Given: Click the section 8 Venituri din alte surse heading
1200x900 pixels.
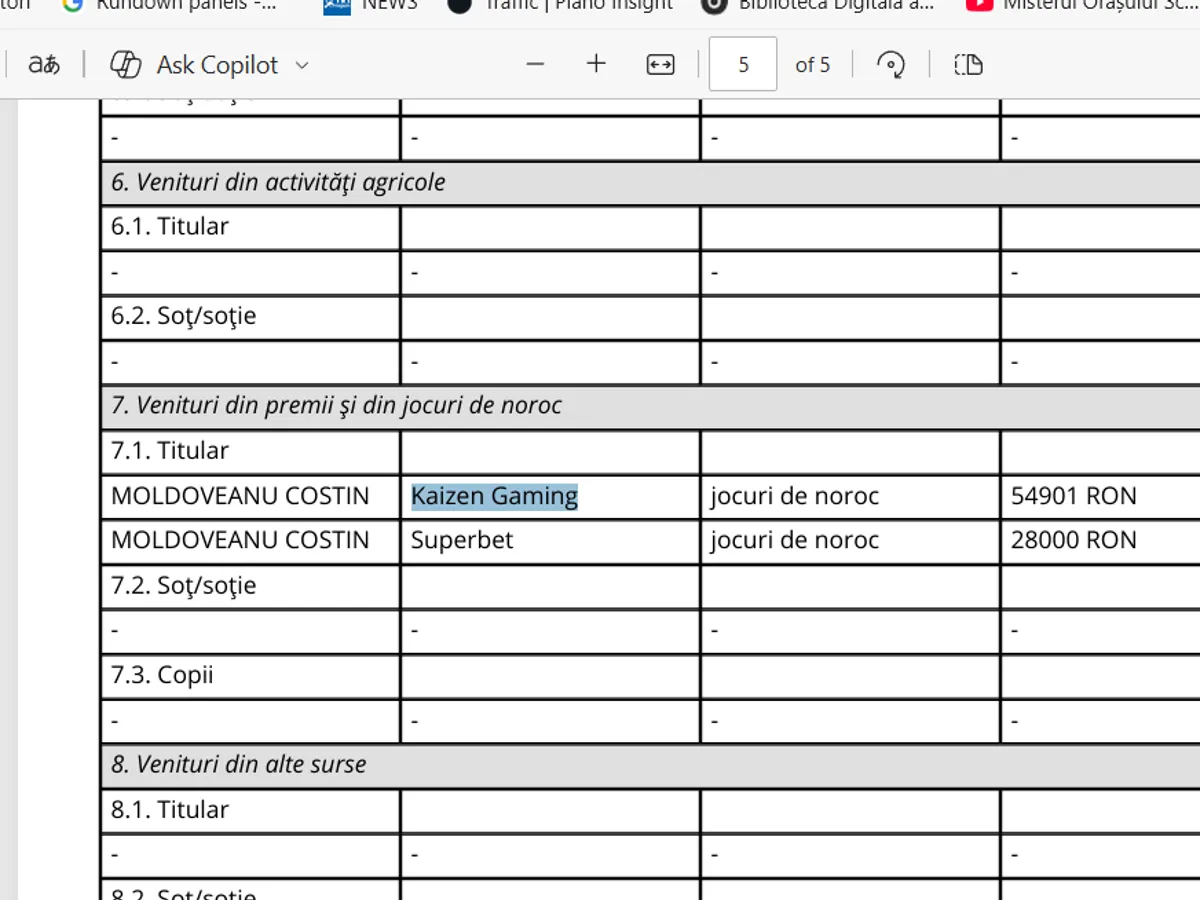Looking at the screenshot, I should tap(239, 765).
